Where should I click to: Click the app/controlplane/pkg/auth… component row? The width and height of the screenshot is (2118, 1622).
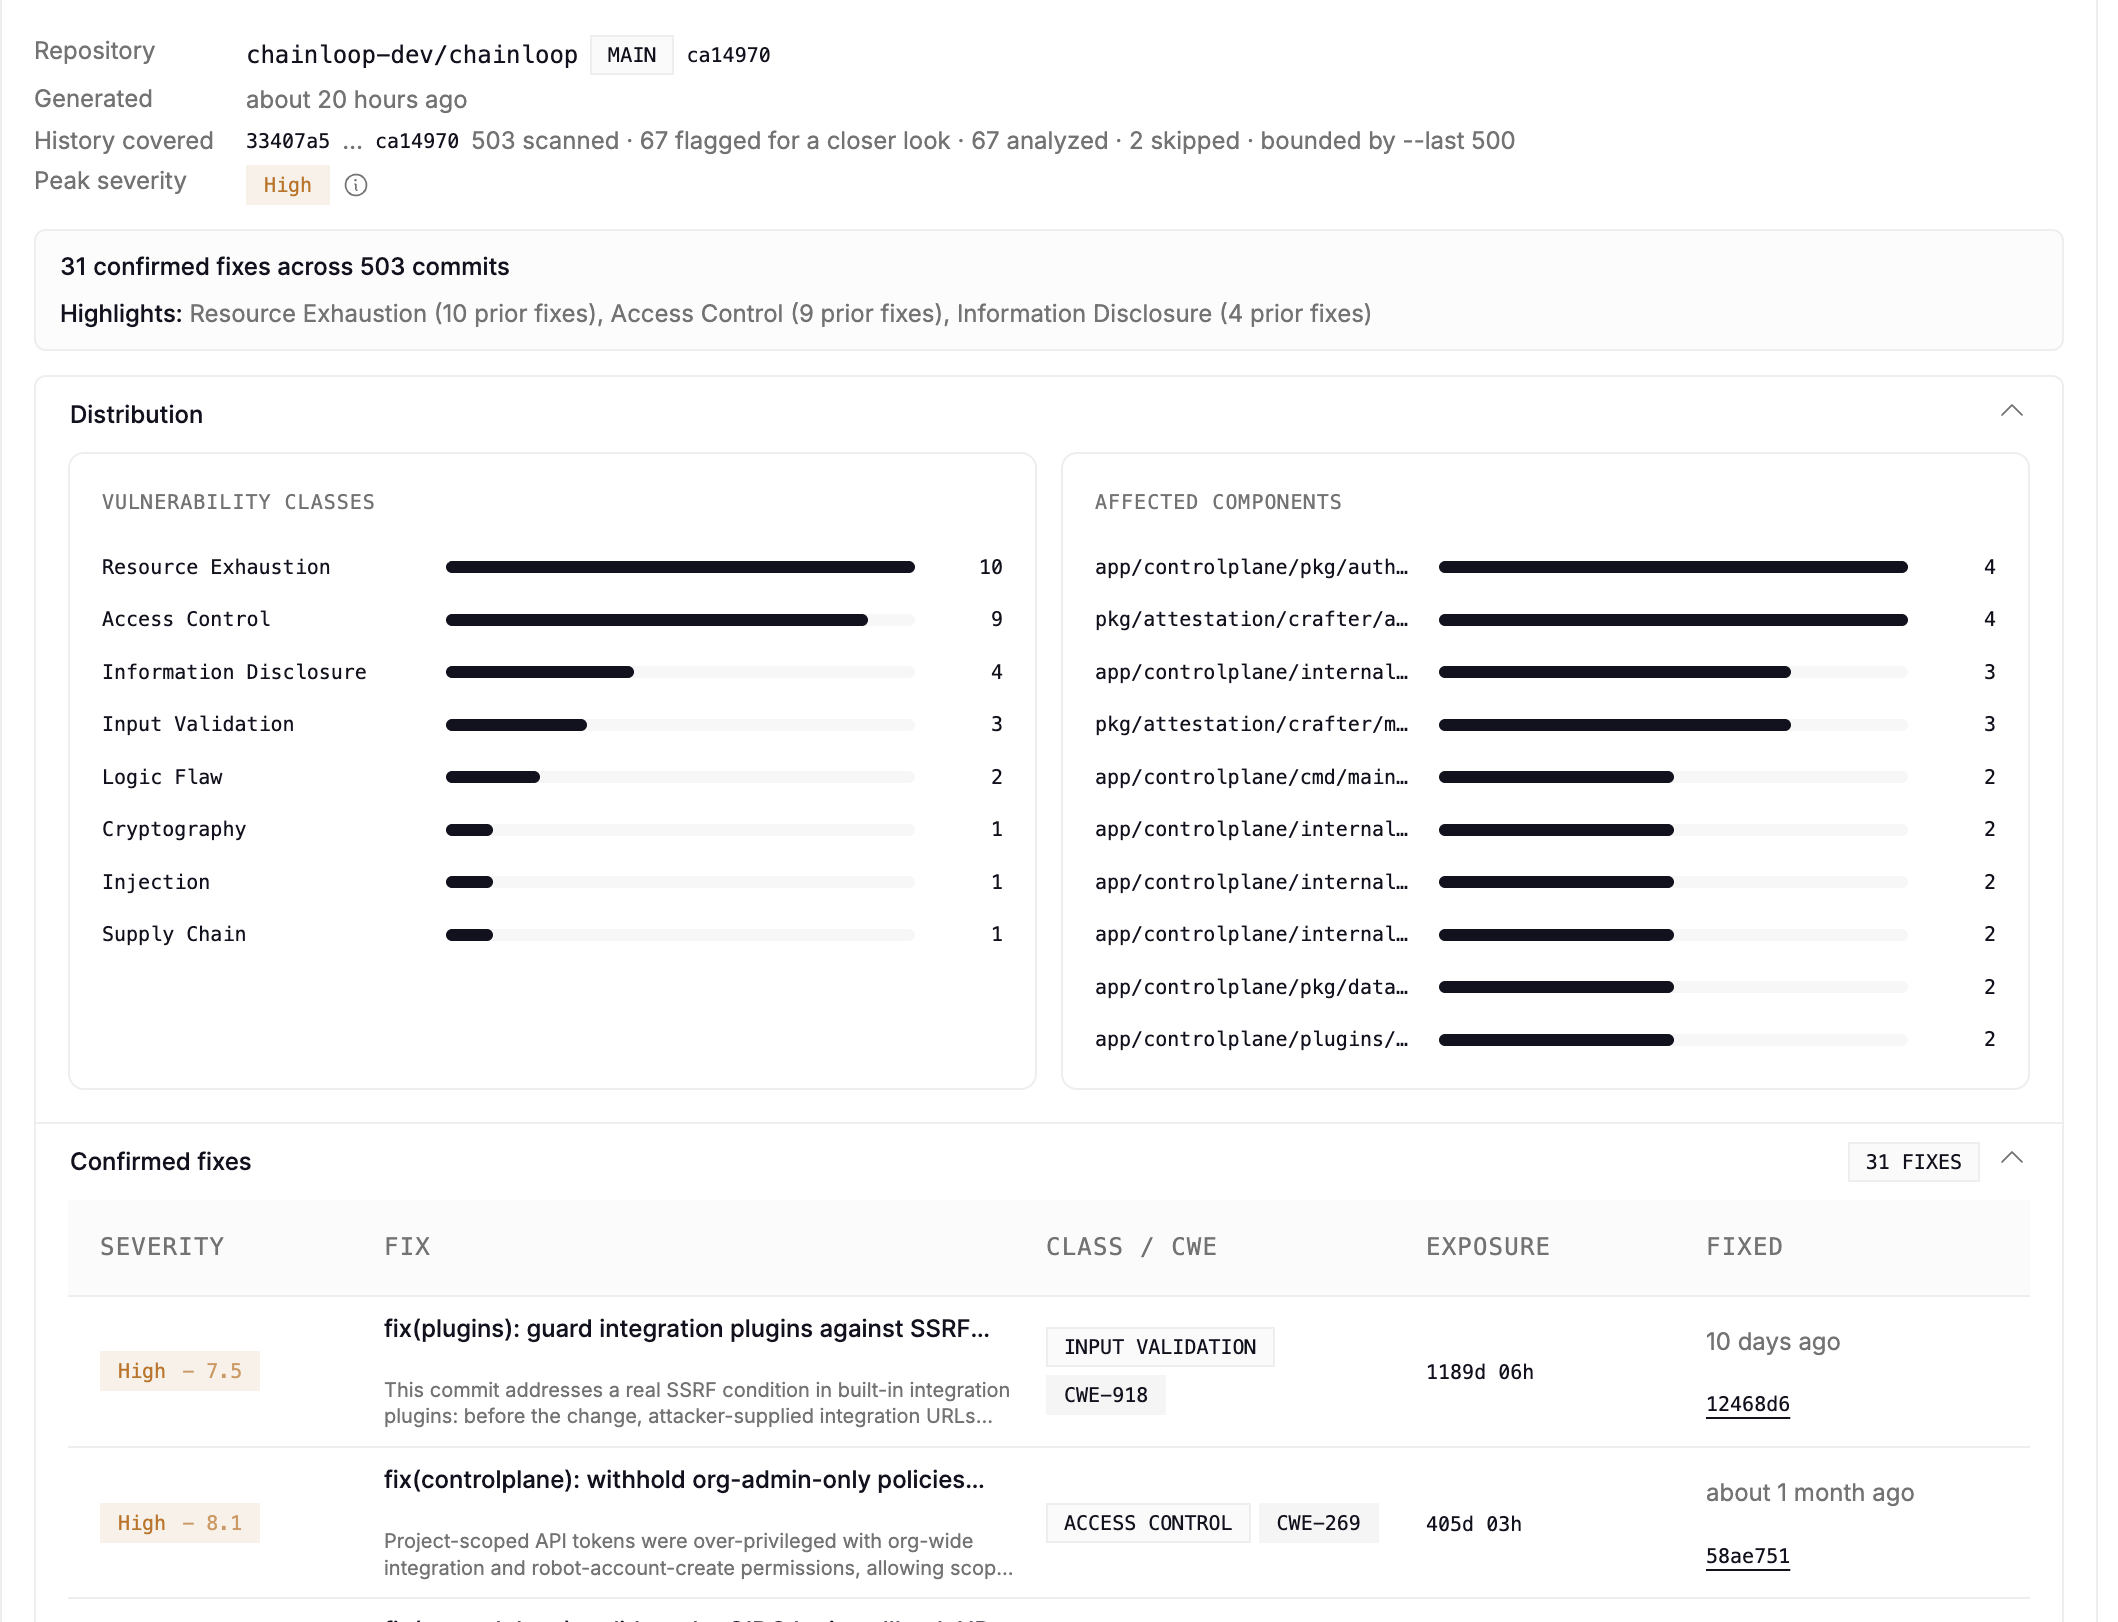[x=1545, y=567]
